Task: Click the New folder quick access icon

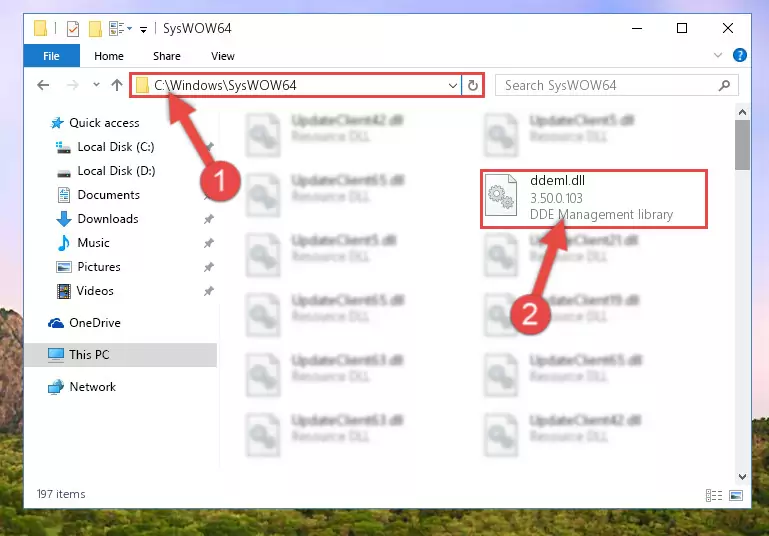Action: pyautogui.click(x=95, y=29)
